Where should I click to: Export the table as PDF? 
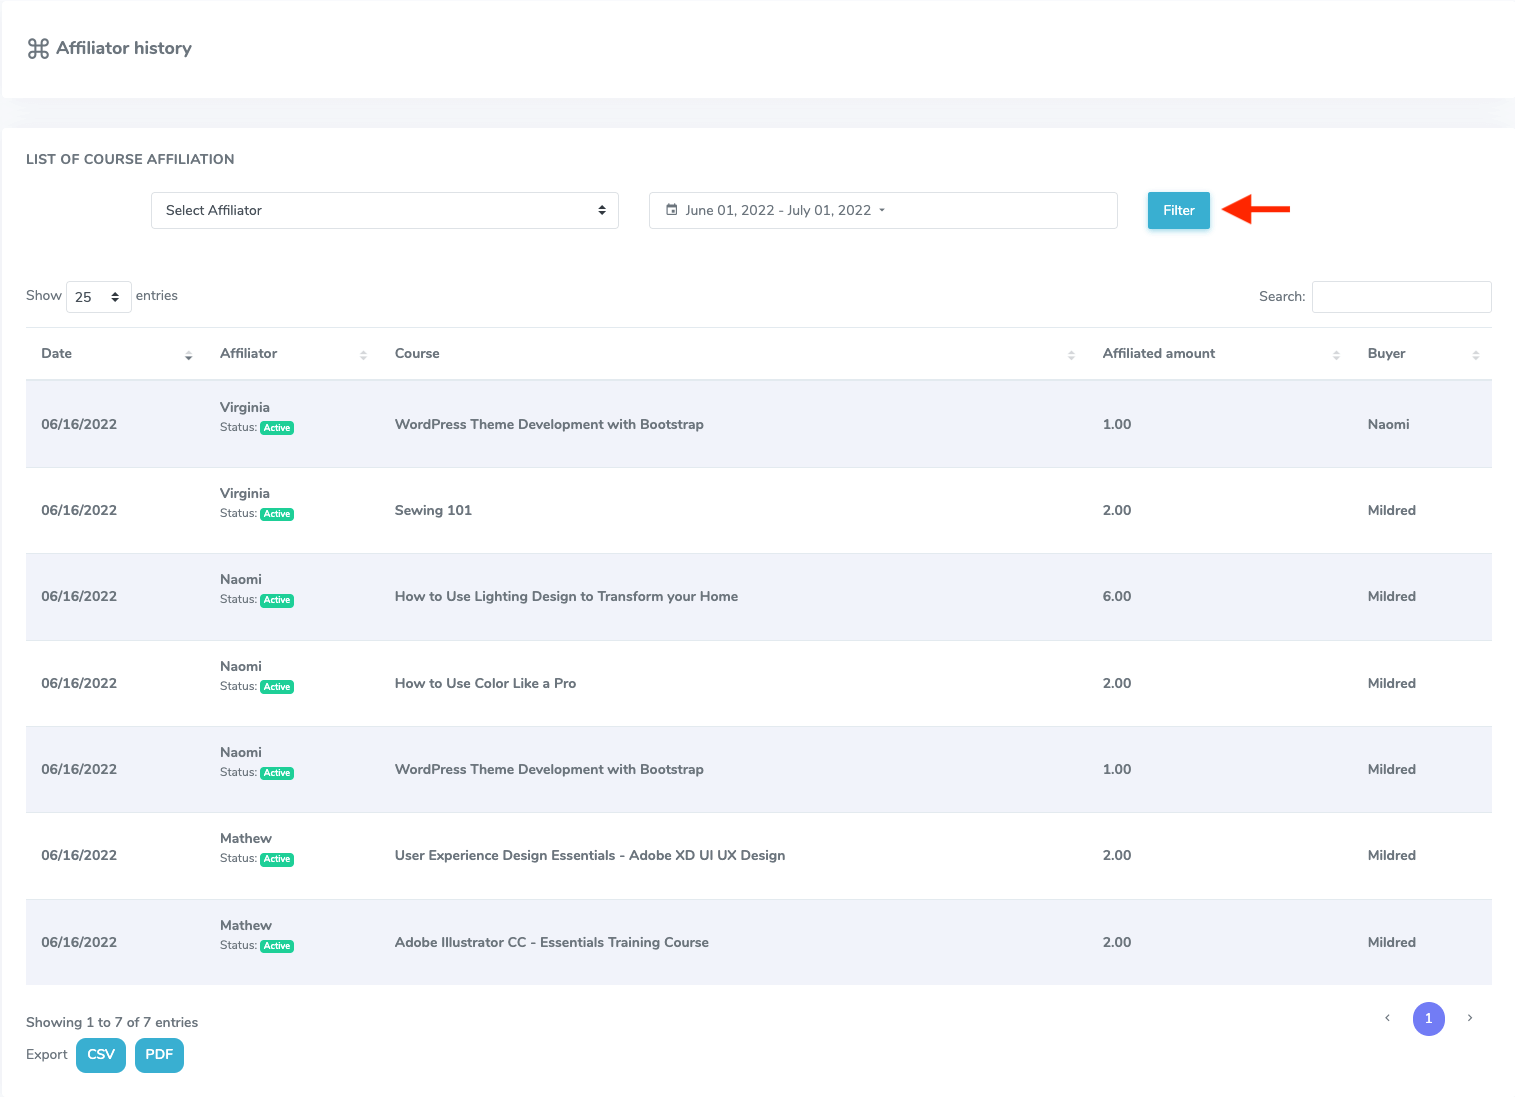pos(159,1055)
